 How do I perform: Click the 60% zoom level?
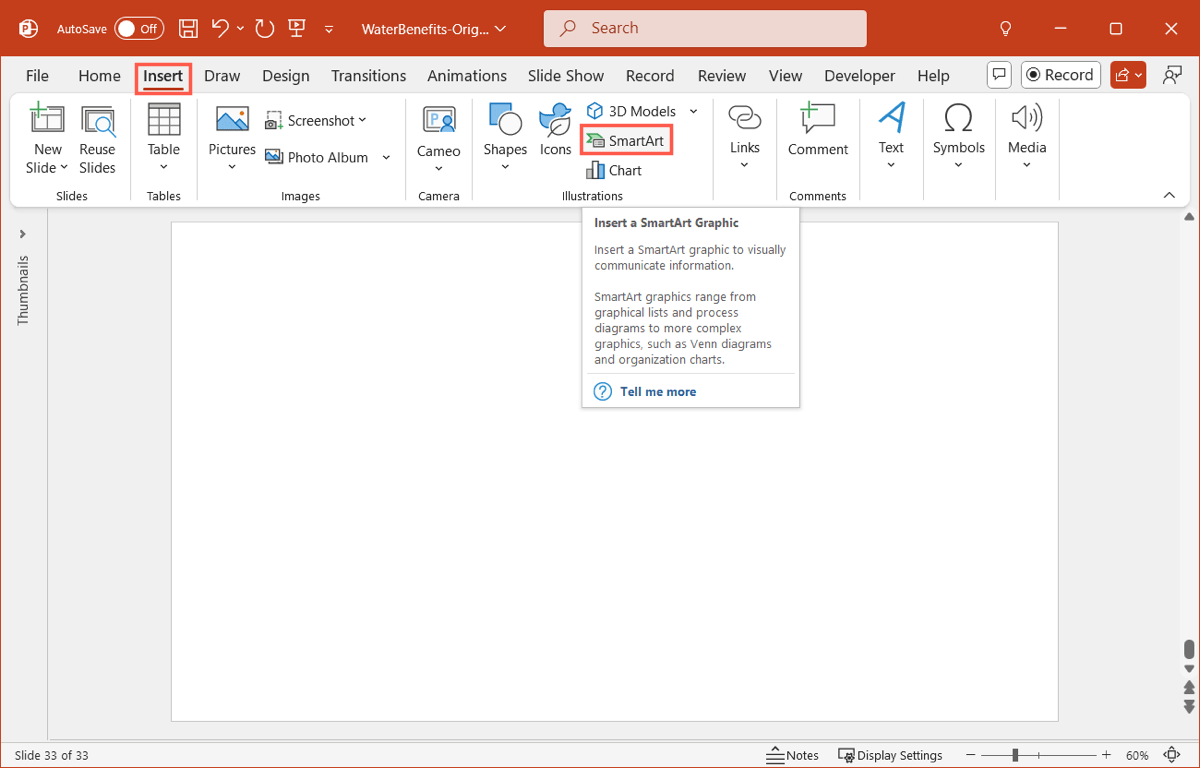pos(1137,755)
